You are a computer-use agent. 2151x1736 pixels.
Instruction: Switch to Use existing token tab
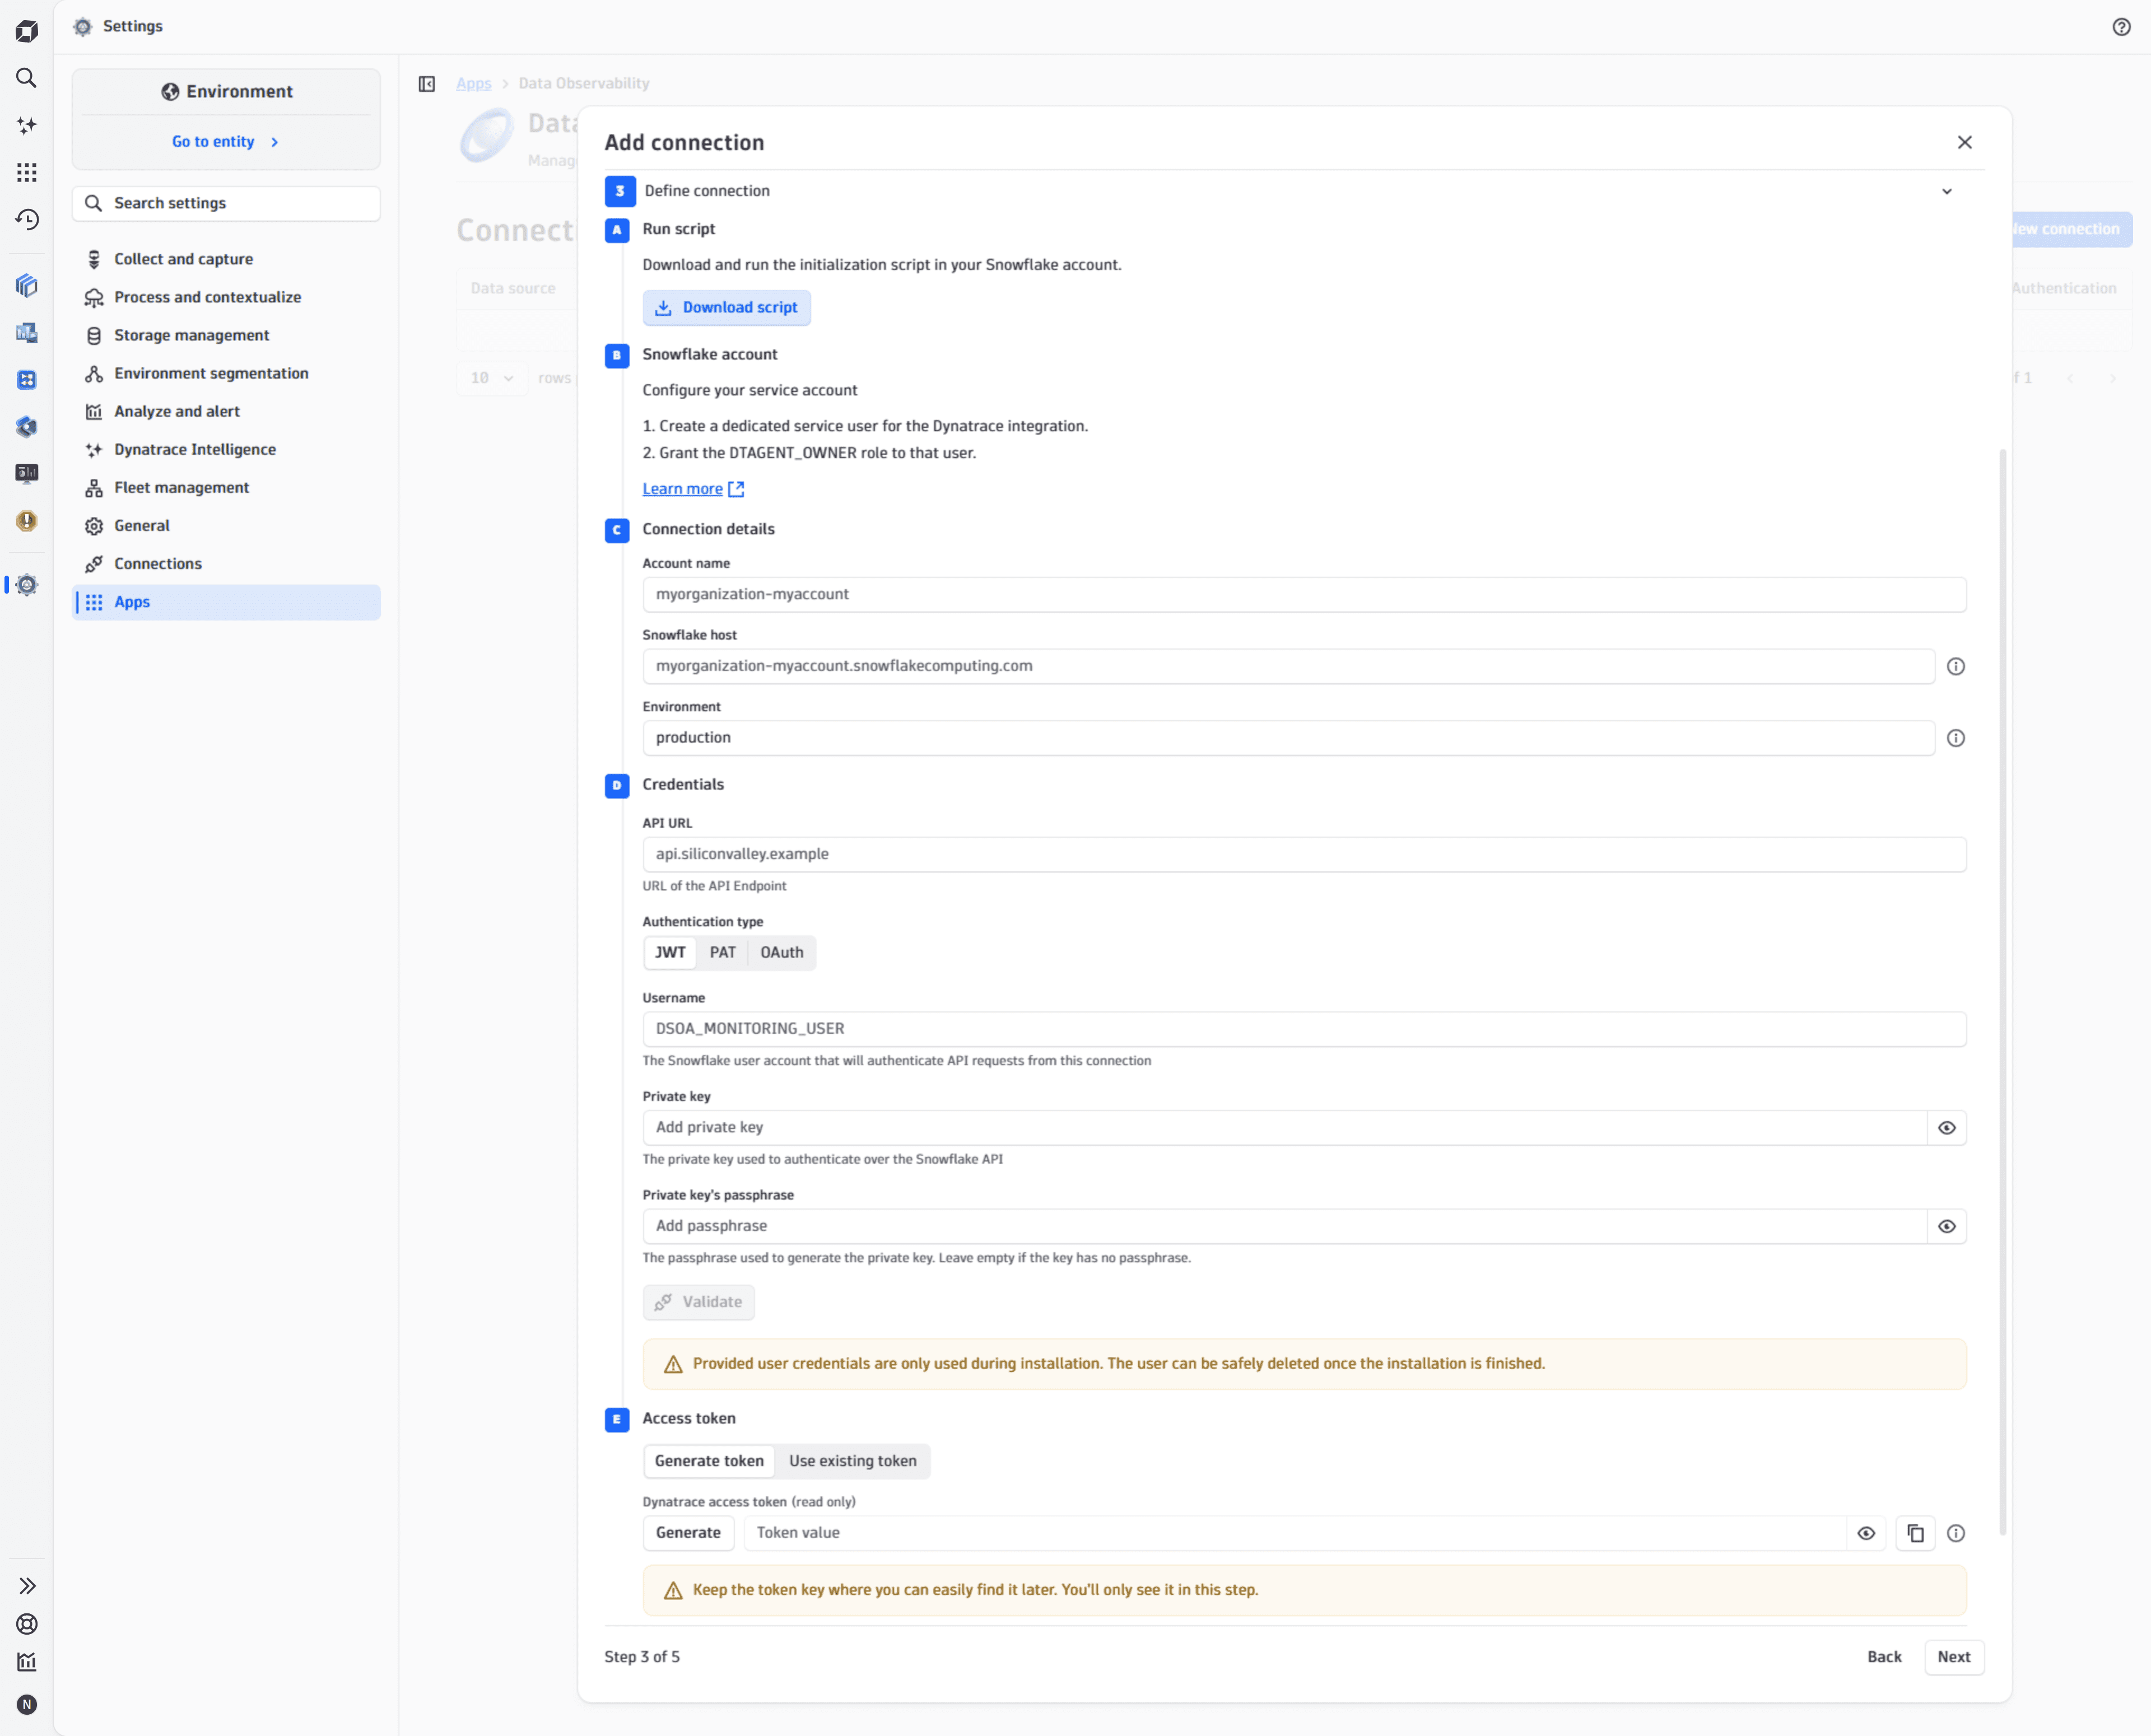(853, 1461)
